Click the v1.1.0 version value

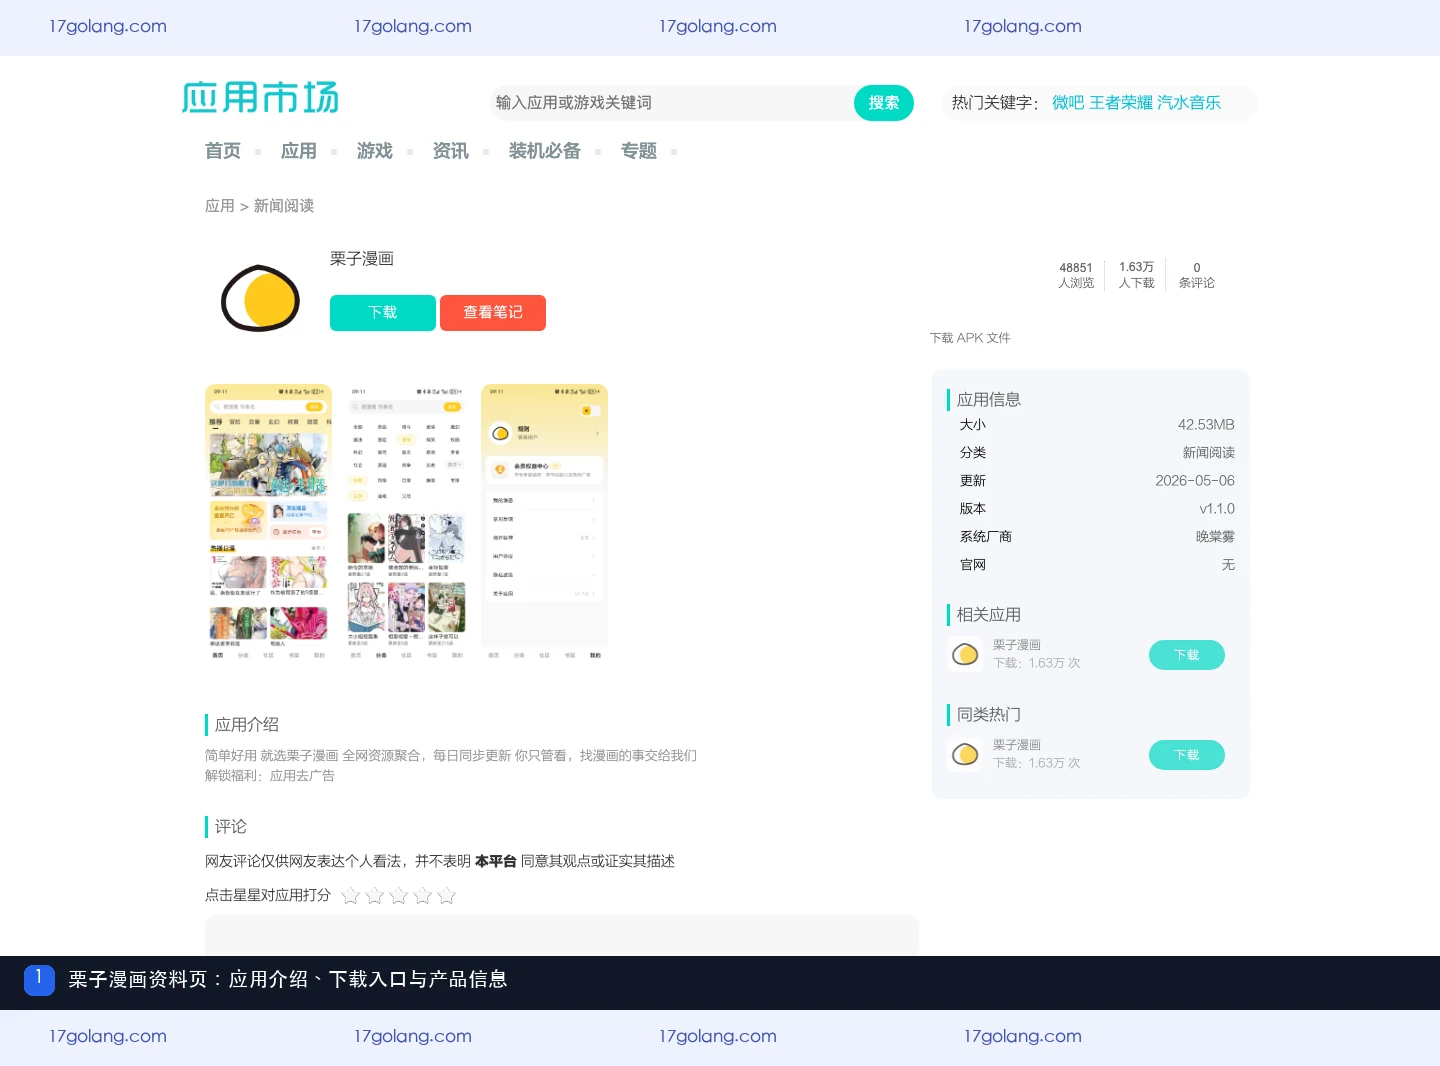coord(1217,509)
